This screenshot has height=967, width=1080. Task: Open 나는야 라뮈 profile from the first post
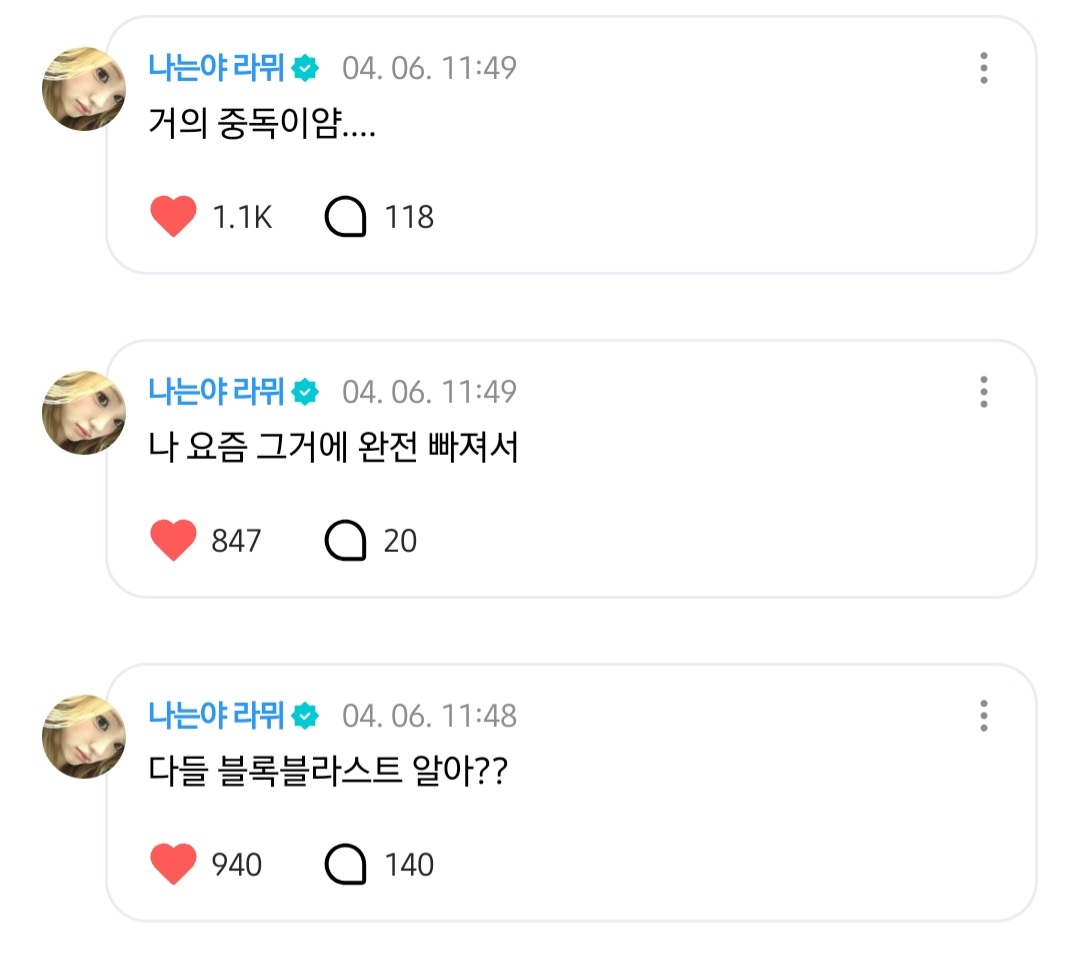[x=216, y=68]
